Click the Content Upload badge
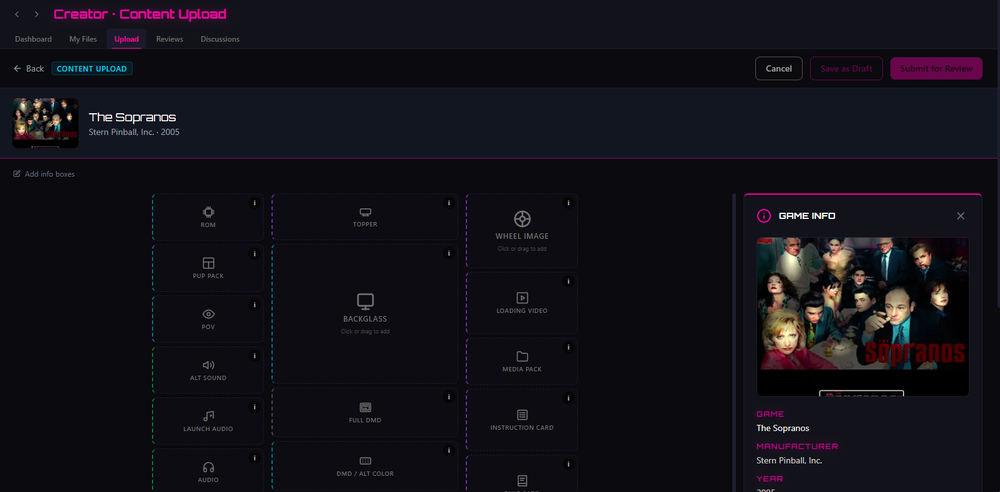Image resolution: width=1000 pixels, height=492 pixels. point(92,68)
